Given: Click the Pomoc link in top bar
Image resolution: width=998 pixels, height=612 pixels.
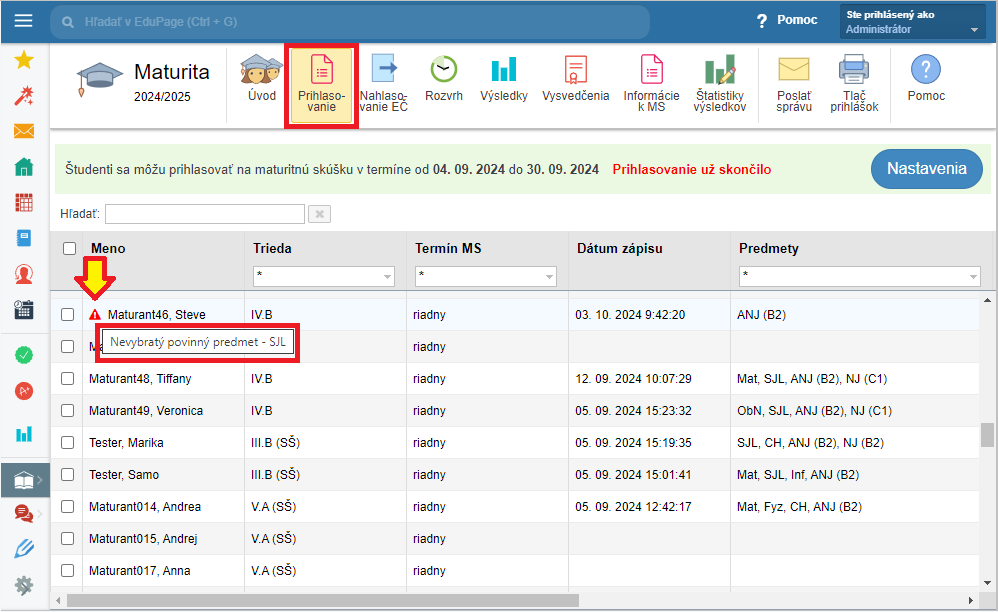Looking at the screenshot, I should coord(787,20).
